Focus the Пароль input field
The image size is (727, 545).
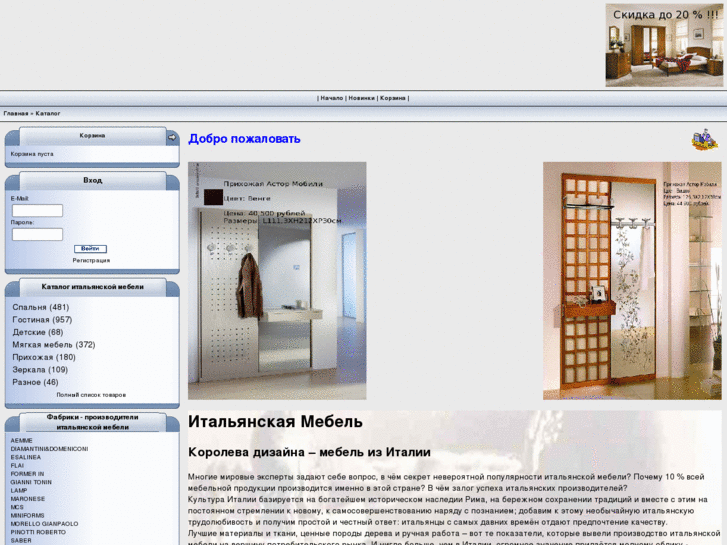tap(37, 234)
